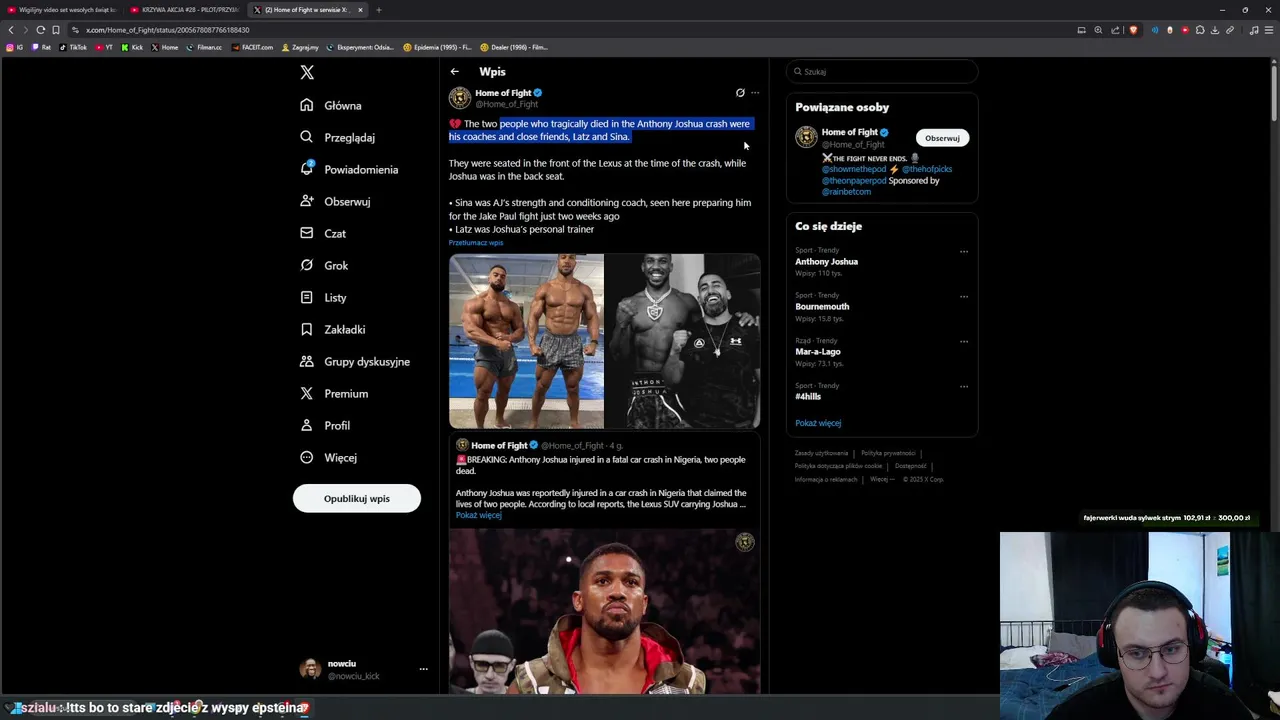Switch to the KRZYWA AKCJA #28 tab
The height and width of the screenshot is (720, 1280).
[x=185, y=10]
